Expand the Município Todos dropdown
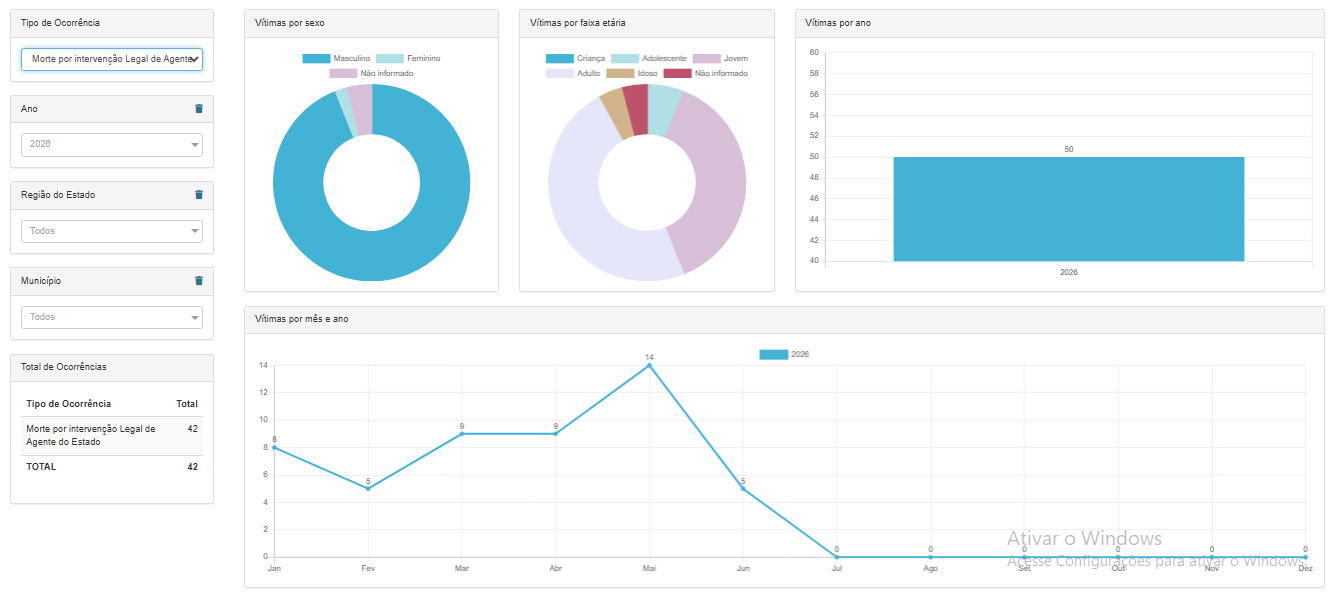1344x604 pixels. (x=112, y=317)
